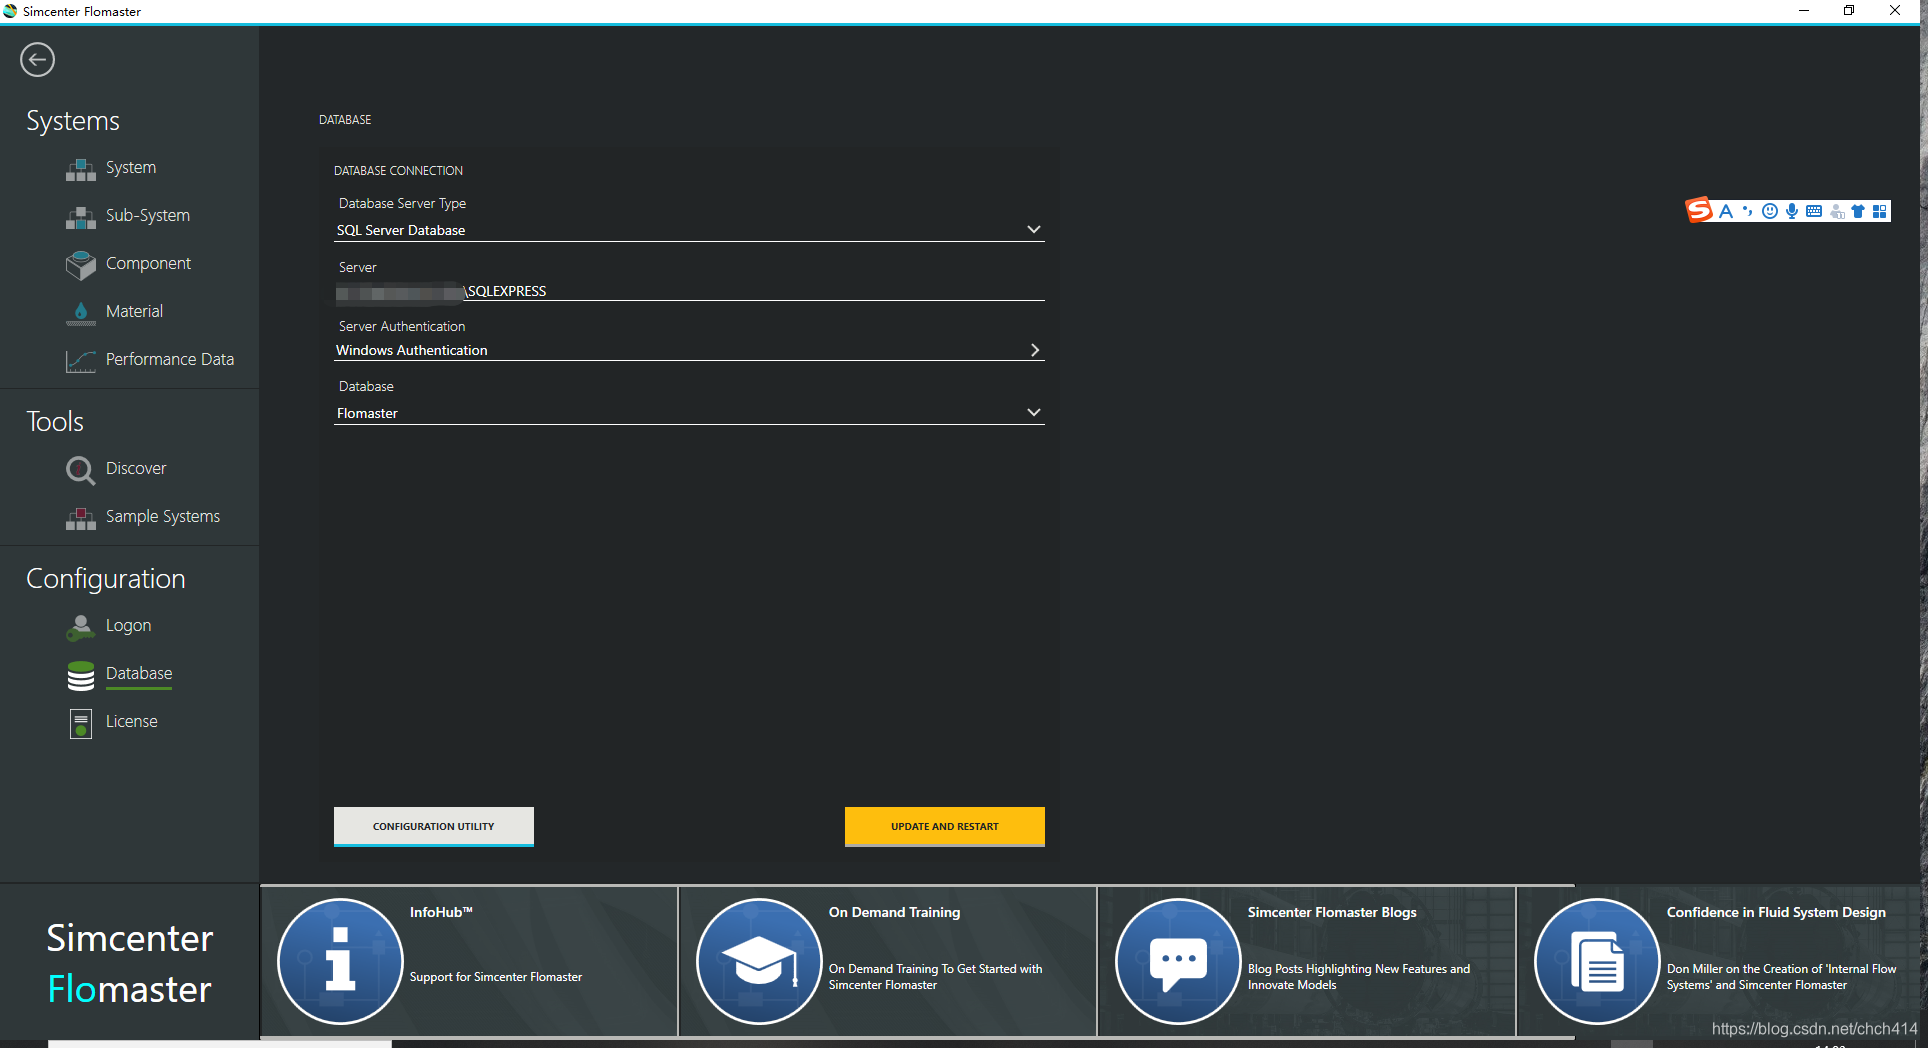Click the Sogou user account icon
1928x1048 pixels.
1836,211
